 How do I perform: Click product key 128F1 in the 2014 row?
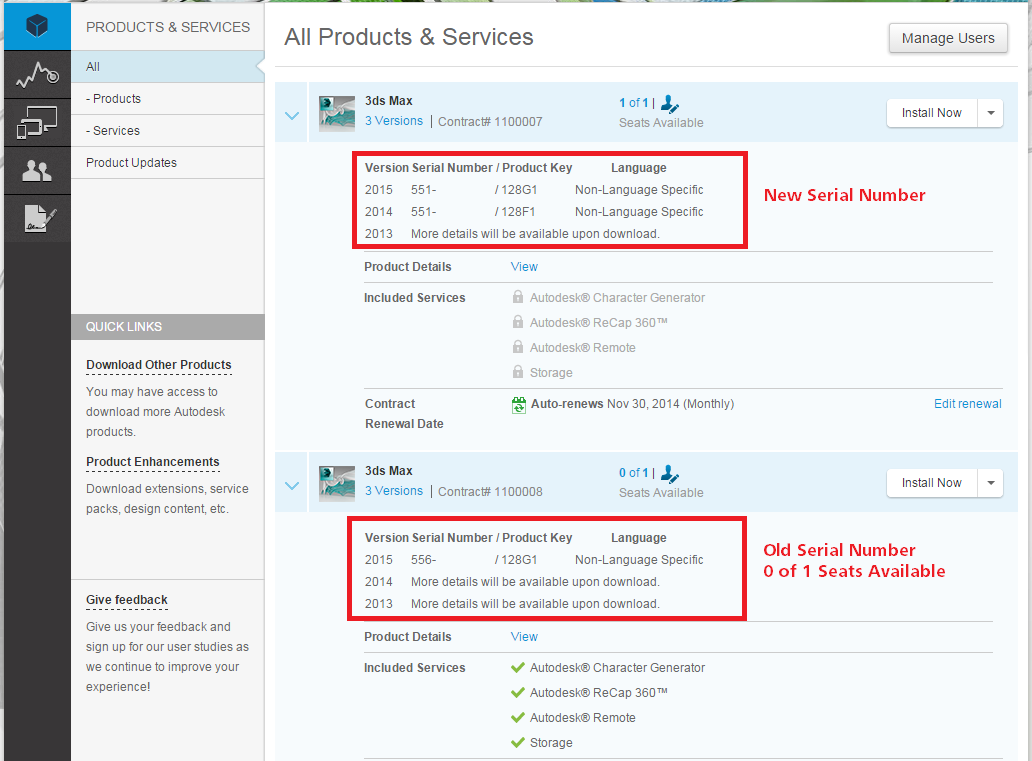click(519, 212)
